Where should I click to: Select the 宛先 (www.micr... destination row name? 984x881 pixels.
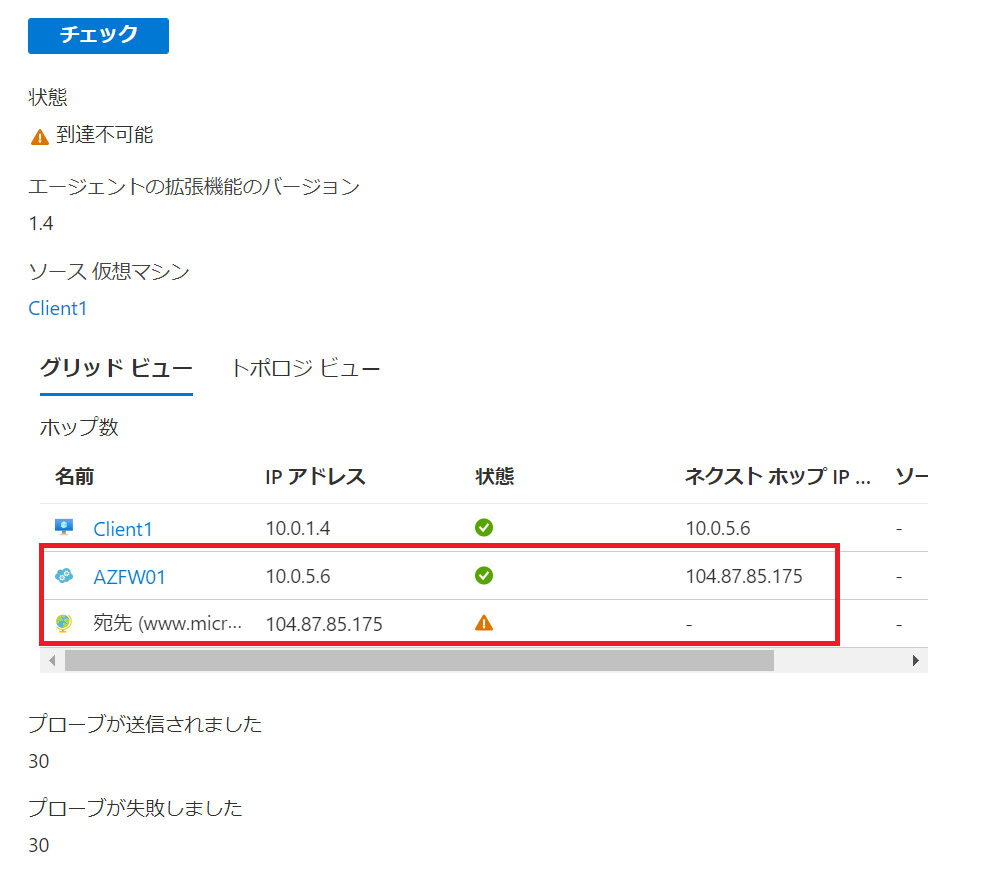click(168, 623)
